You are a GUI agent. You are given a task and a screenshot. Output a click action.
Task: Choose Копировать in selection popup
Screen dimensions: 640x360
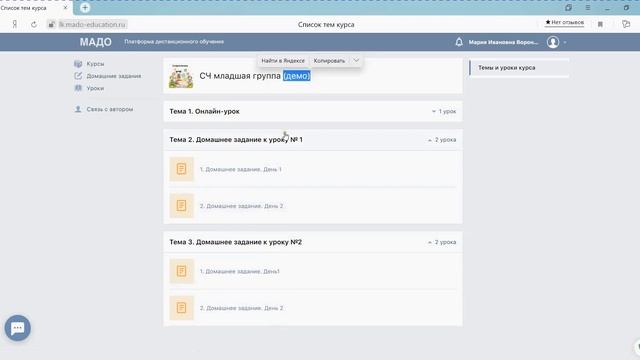tap(329, 60)
